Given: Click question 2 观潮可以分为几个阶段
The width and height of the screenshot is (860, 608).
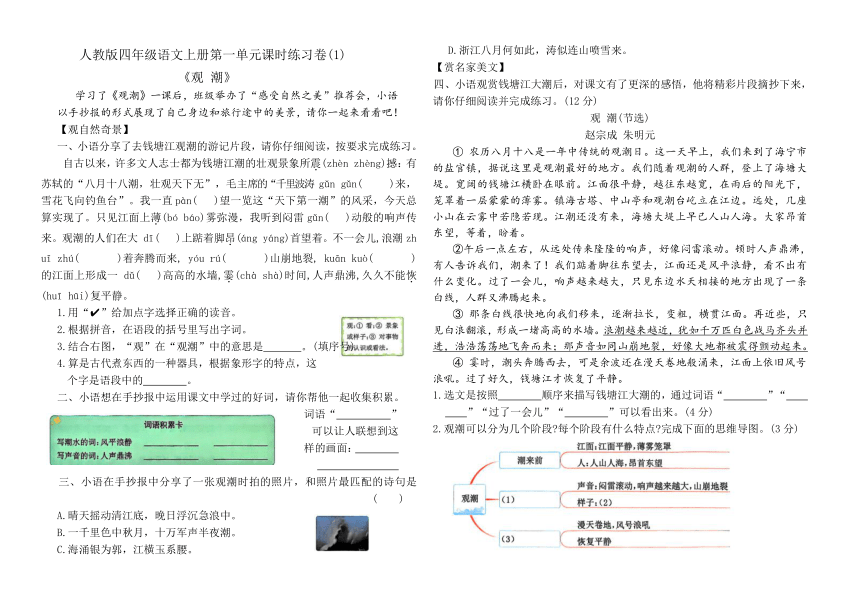Looking at the screenshot, I should (x=614, y=429).
